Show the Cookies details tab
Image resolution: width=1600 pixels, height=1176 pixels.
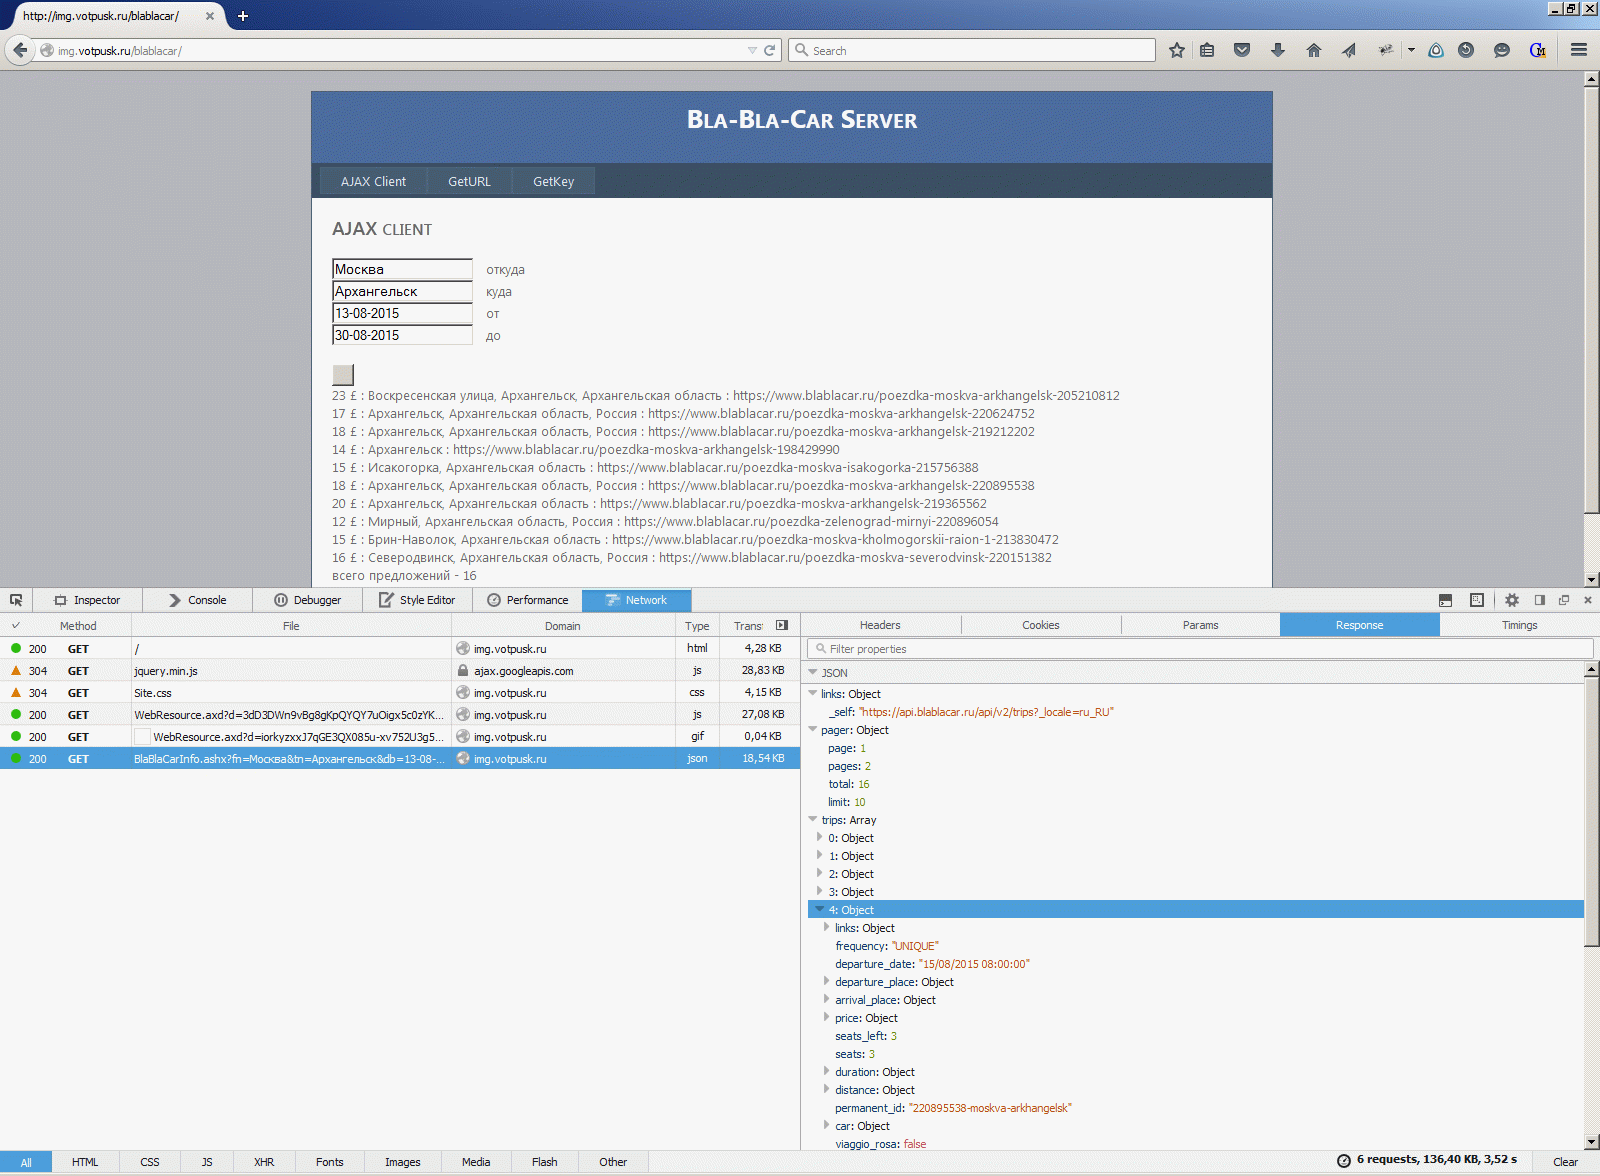[1041, 625]
